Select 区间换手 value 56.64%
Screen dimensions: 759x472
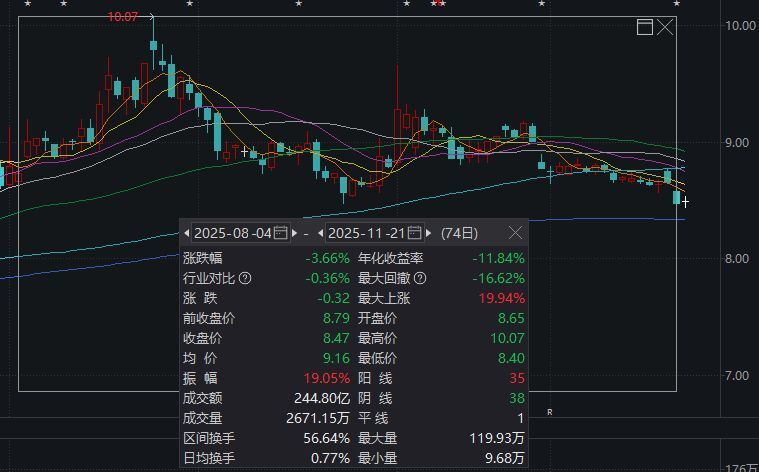327,439
